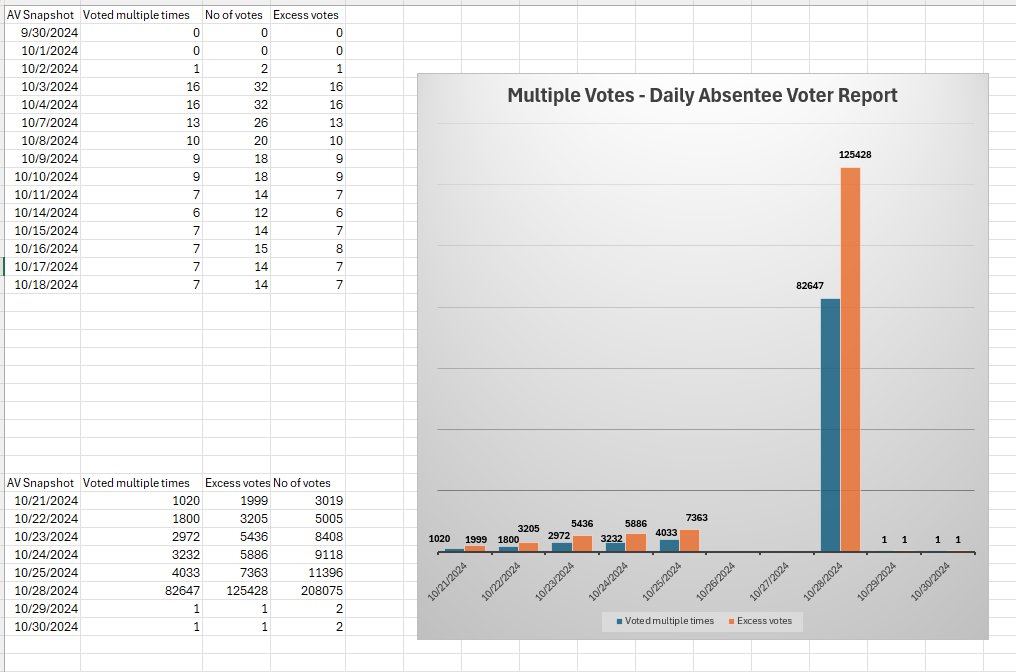Click blue legend swatch for Voted multiple times
The image size is (1016, 672).
[620, 621]
